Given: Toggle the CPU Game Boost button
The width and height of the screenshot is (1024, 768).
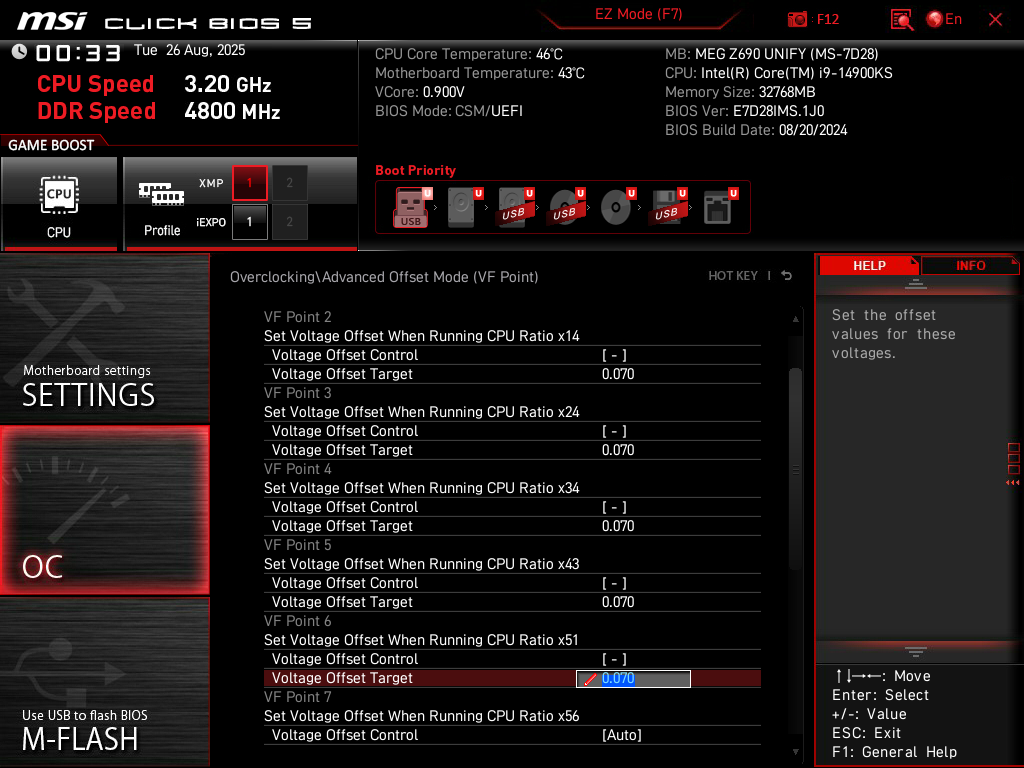Looking at the screenshot, I should tap(59, 204).
